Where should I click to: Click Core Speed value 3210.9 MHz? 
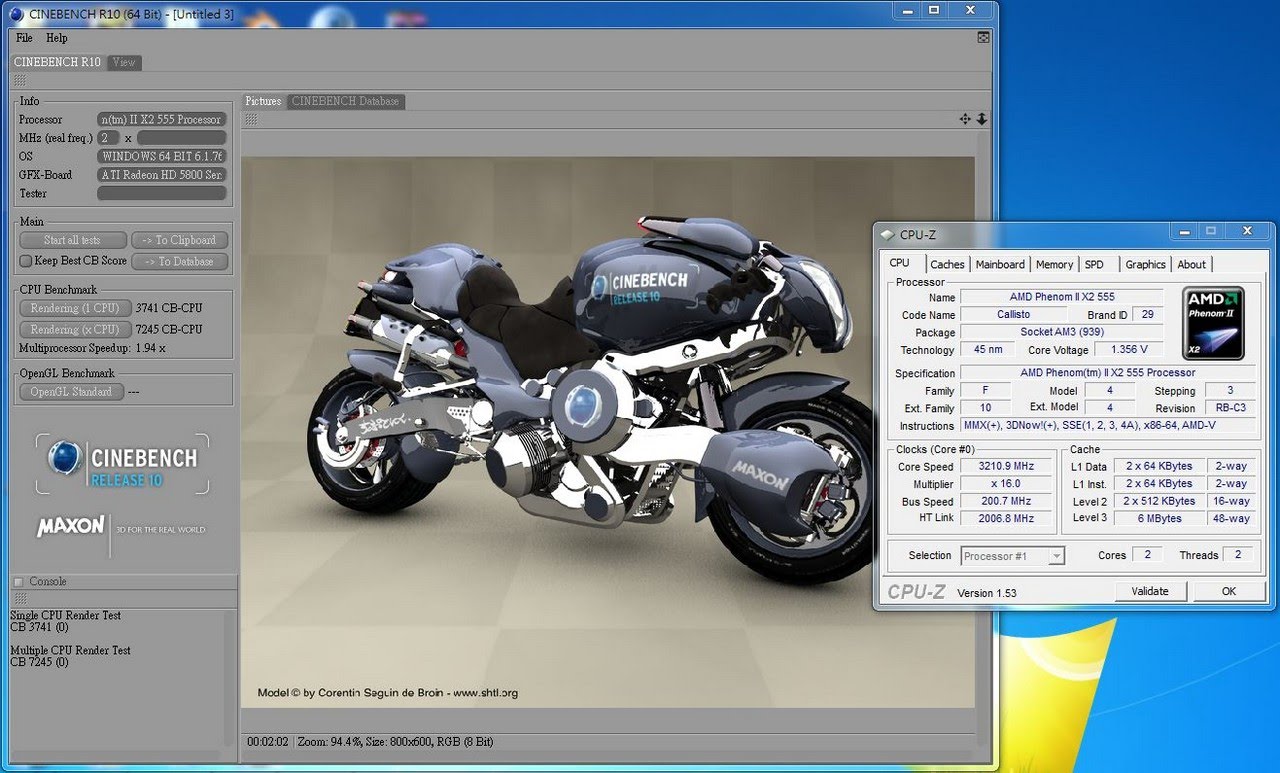pyautogui.click(x=1005, y=467)
